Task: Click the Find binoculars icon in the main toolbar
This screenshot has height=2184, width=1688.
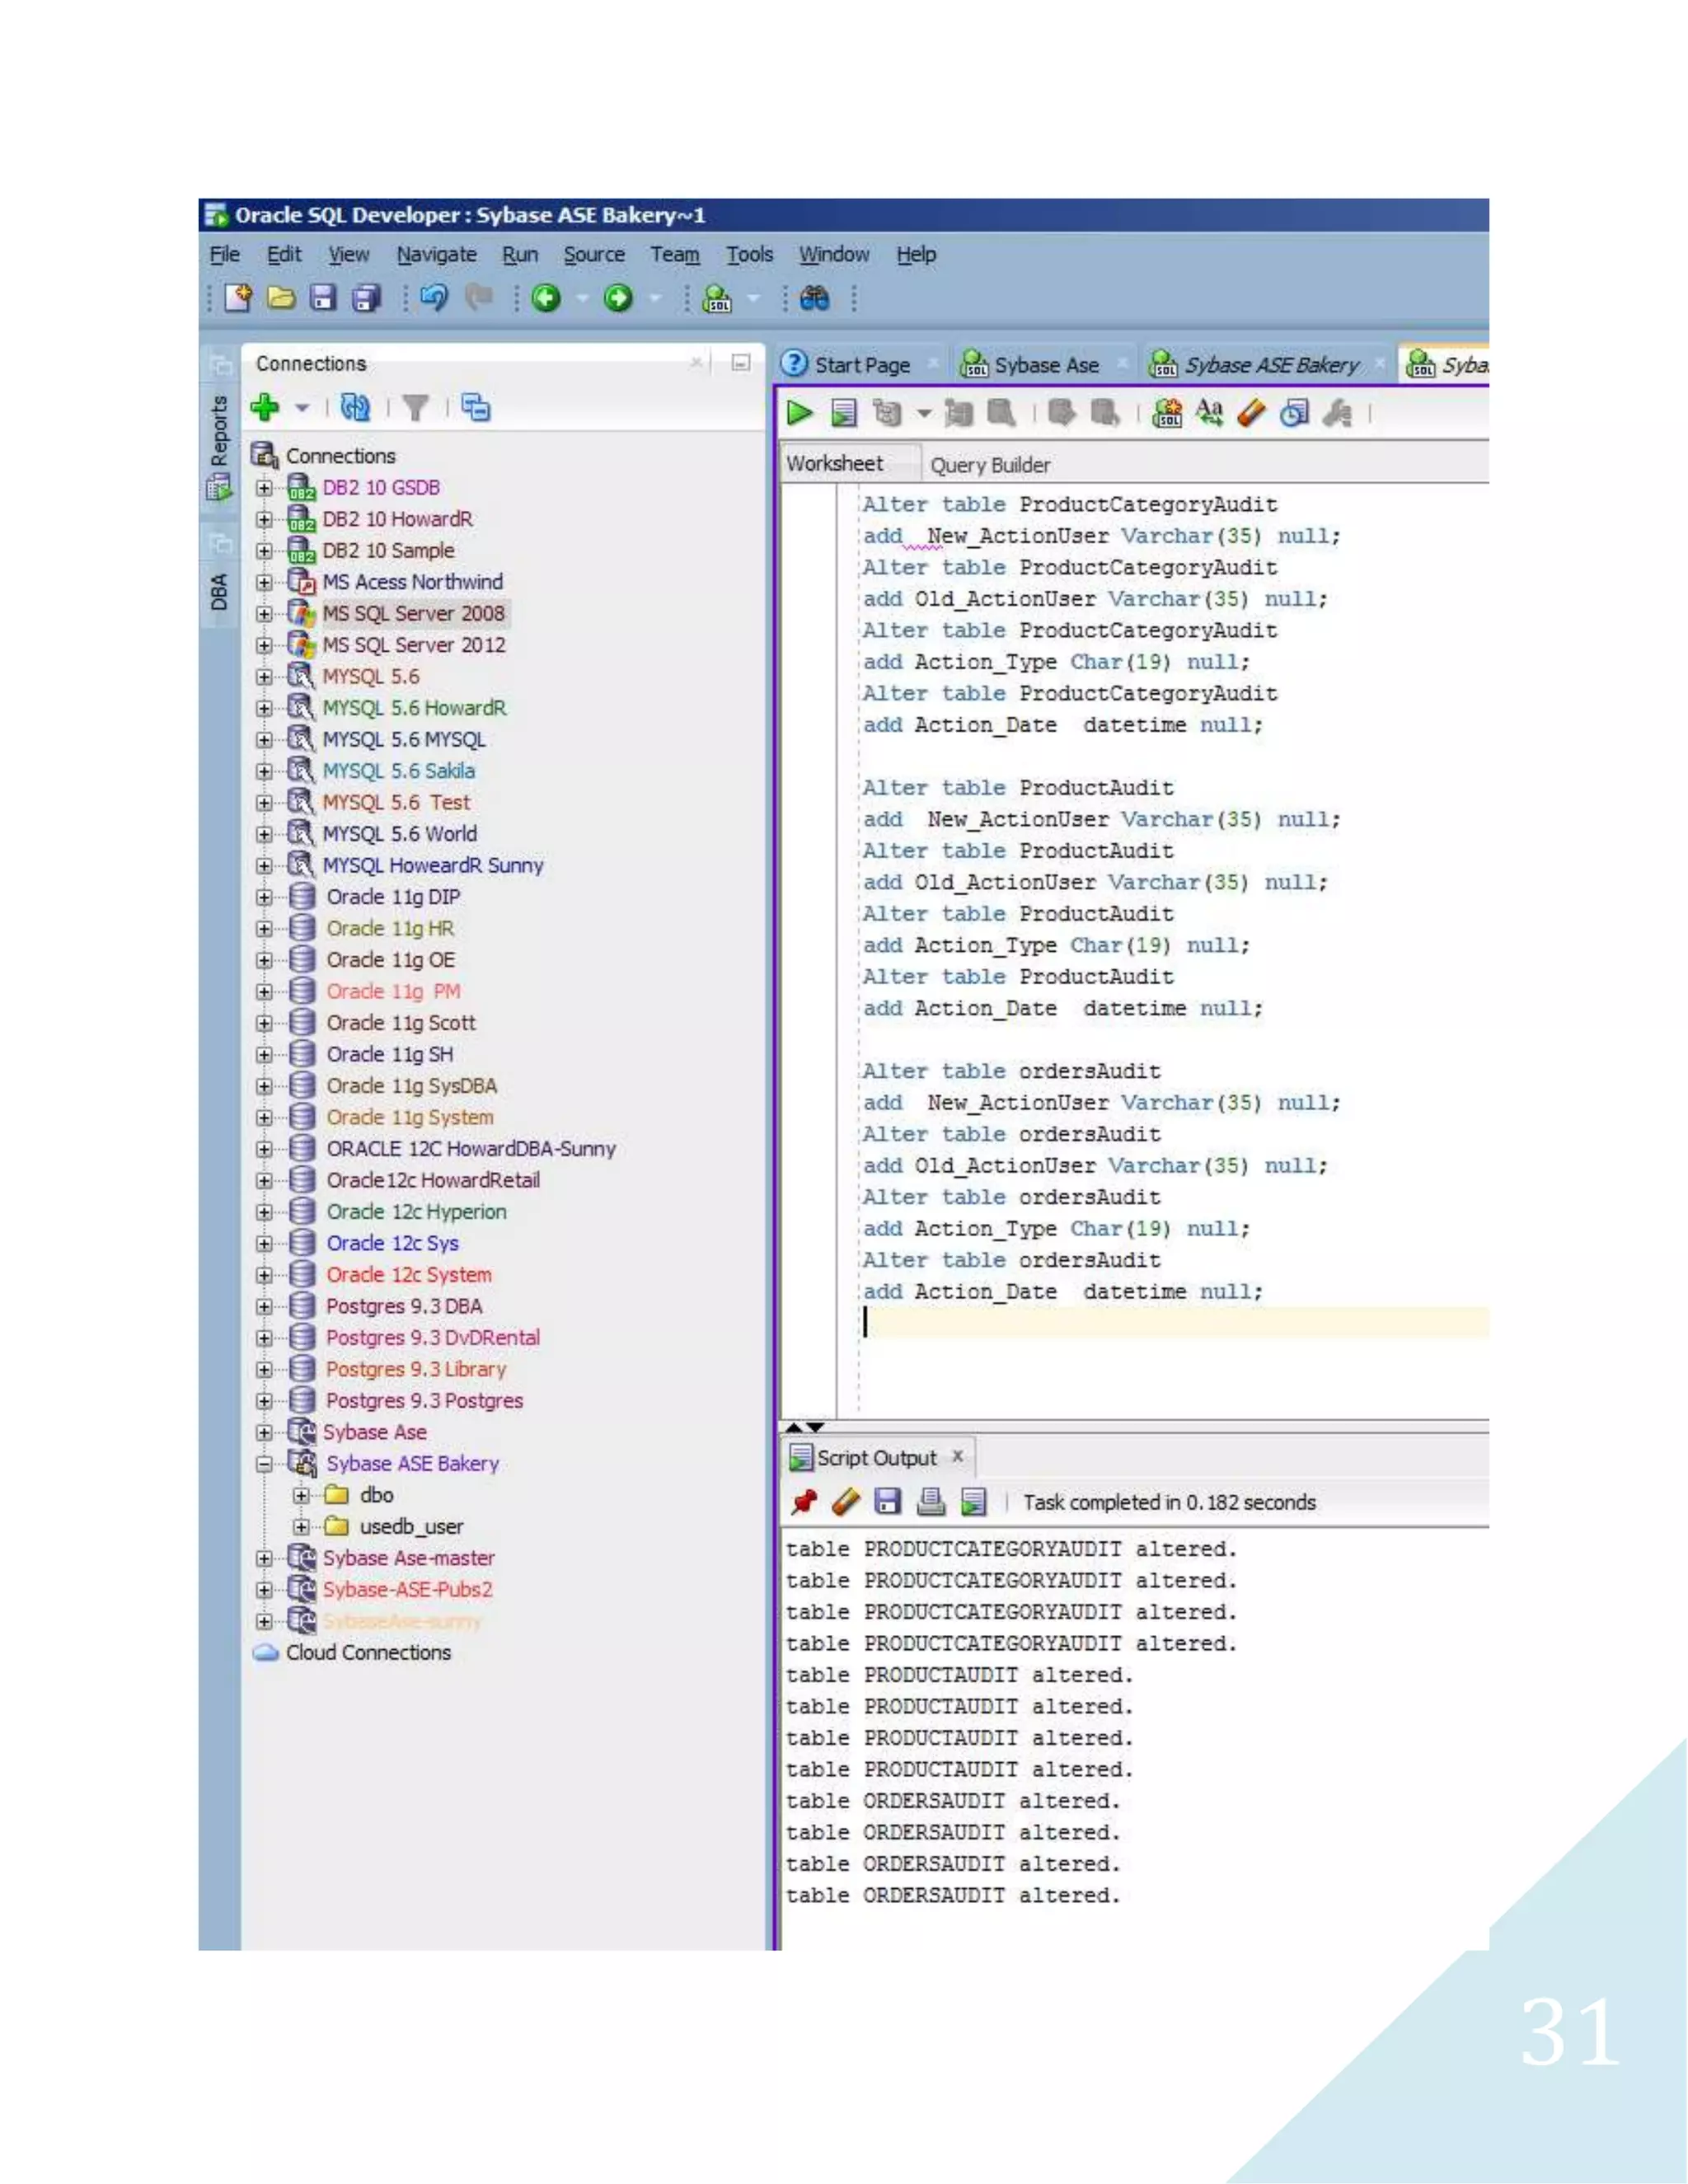Action: [x=814, y=298]
